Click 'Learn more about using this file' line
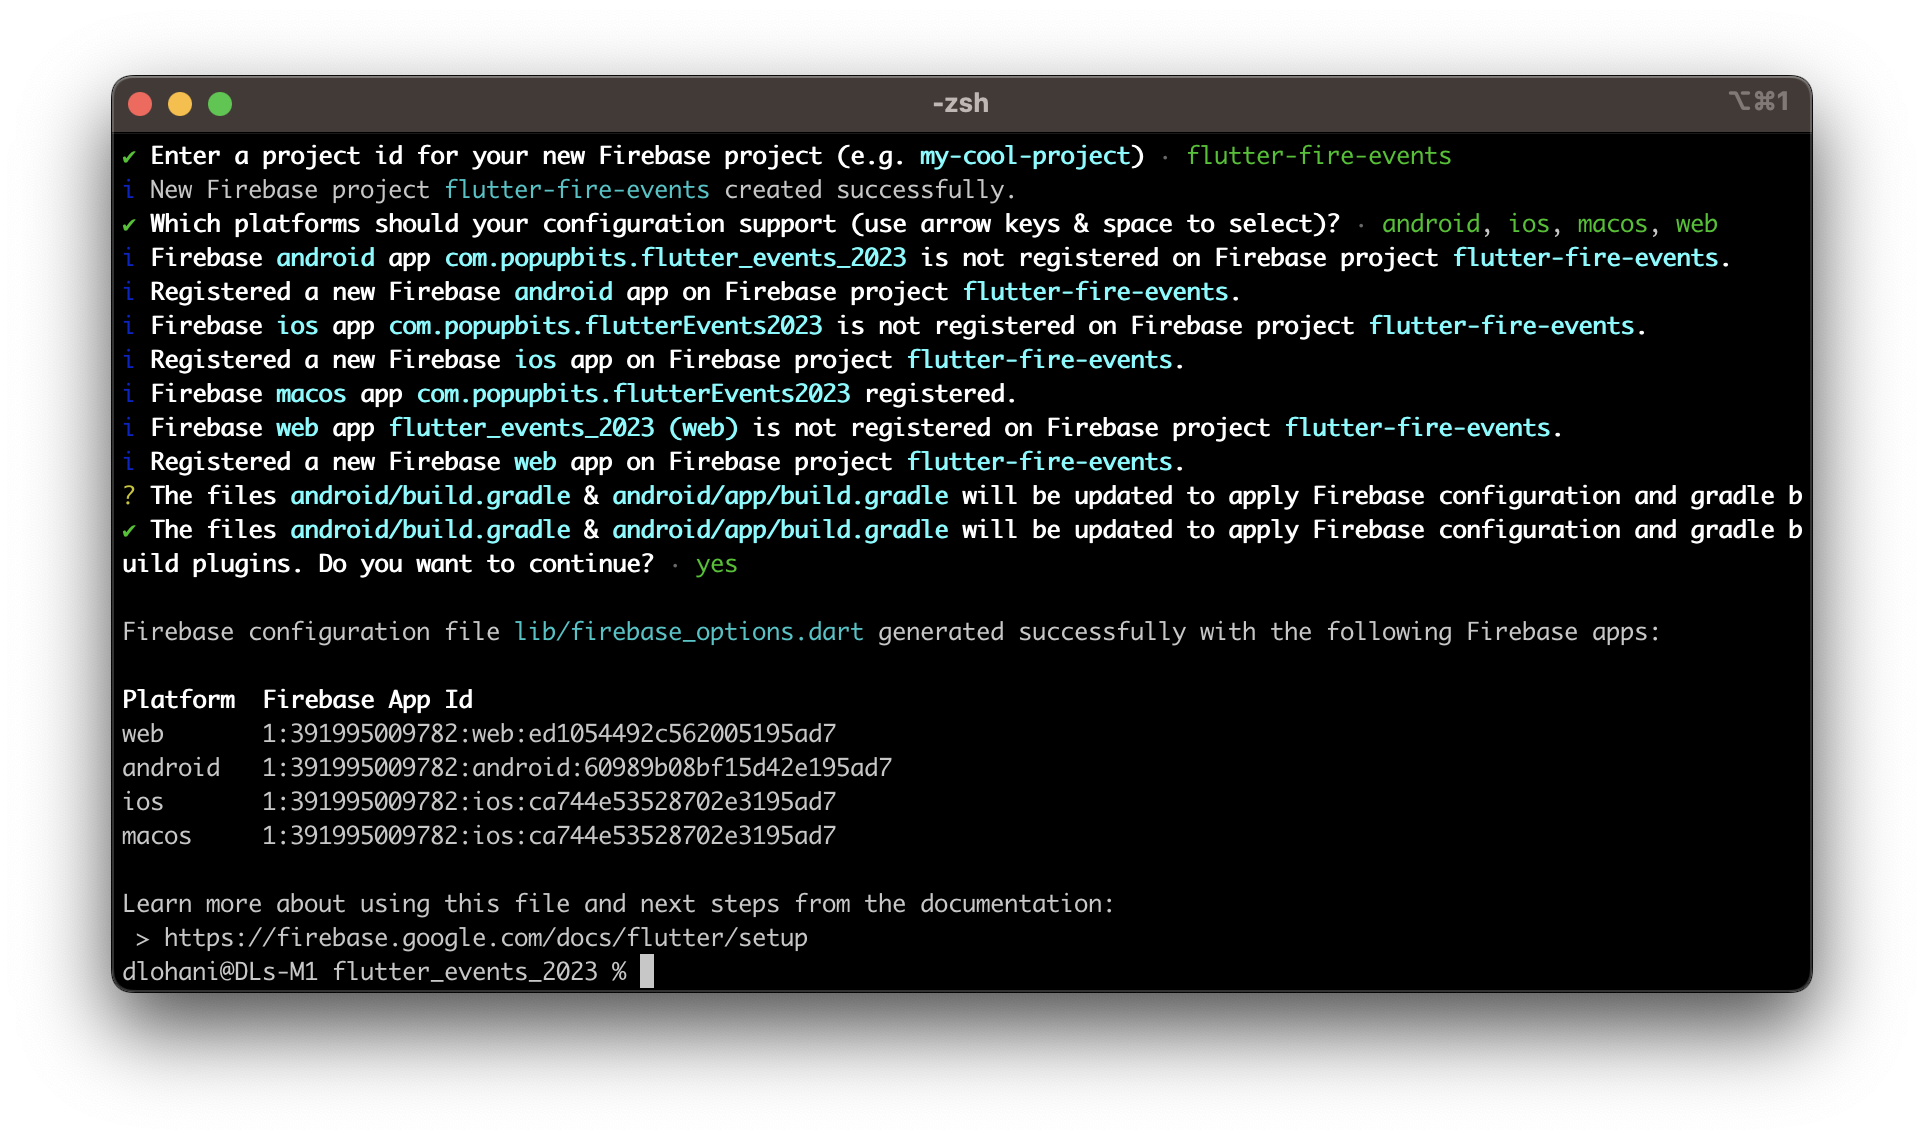The image size is (1924, 1140). point(618,904)
